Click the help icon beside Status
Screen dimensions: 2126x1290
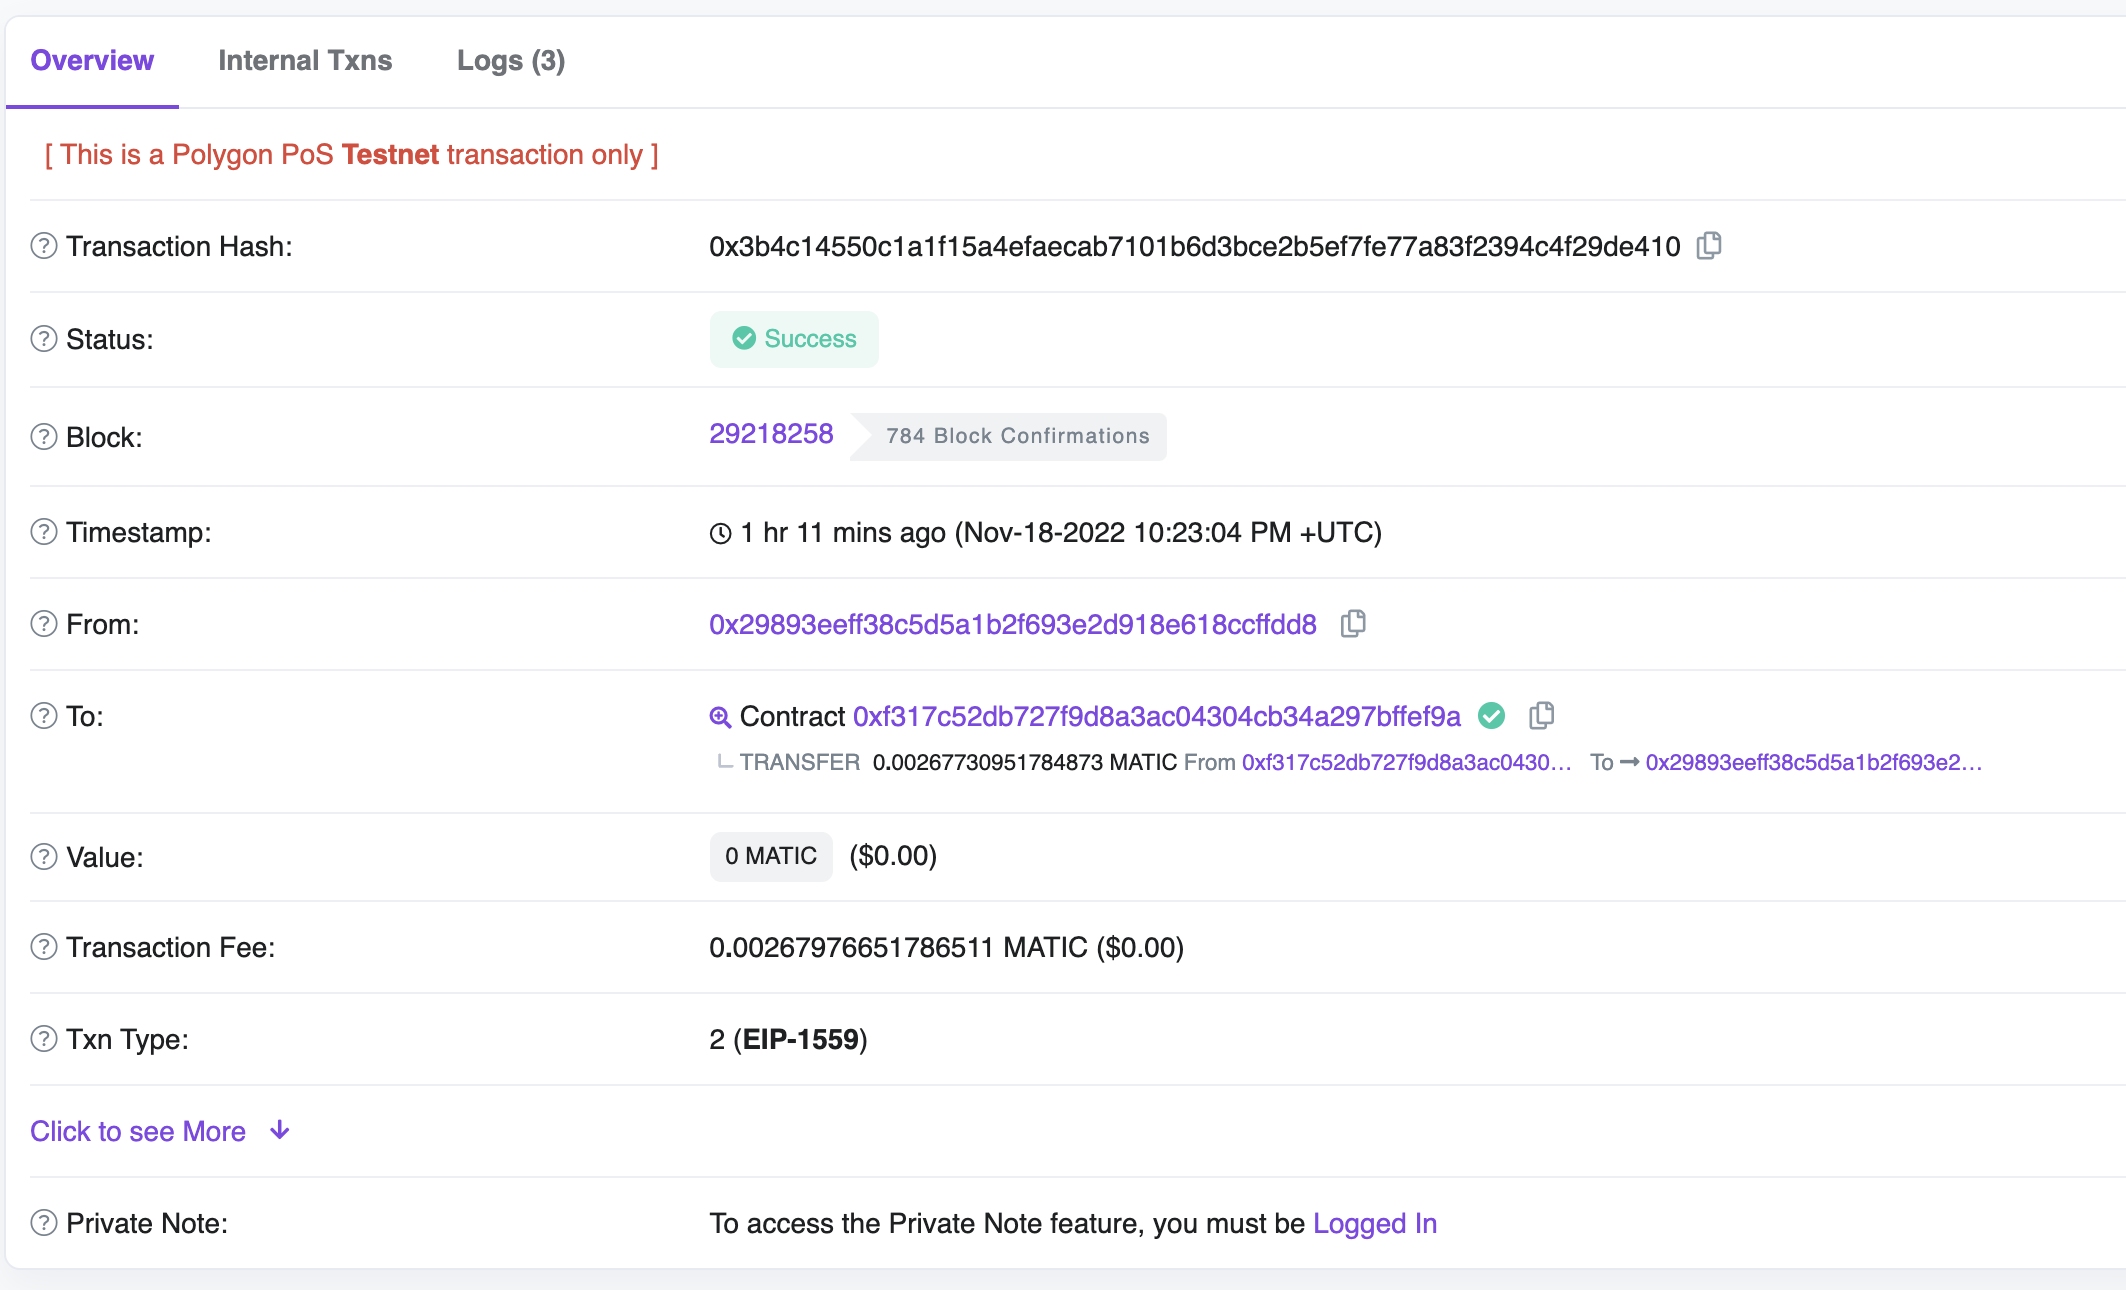(44, 339)
